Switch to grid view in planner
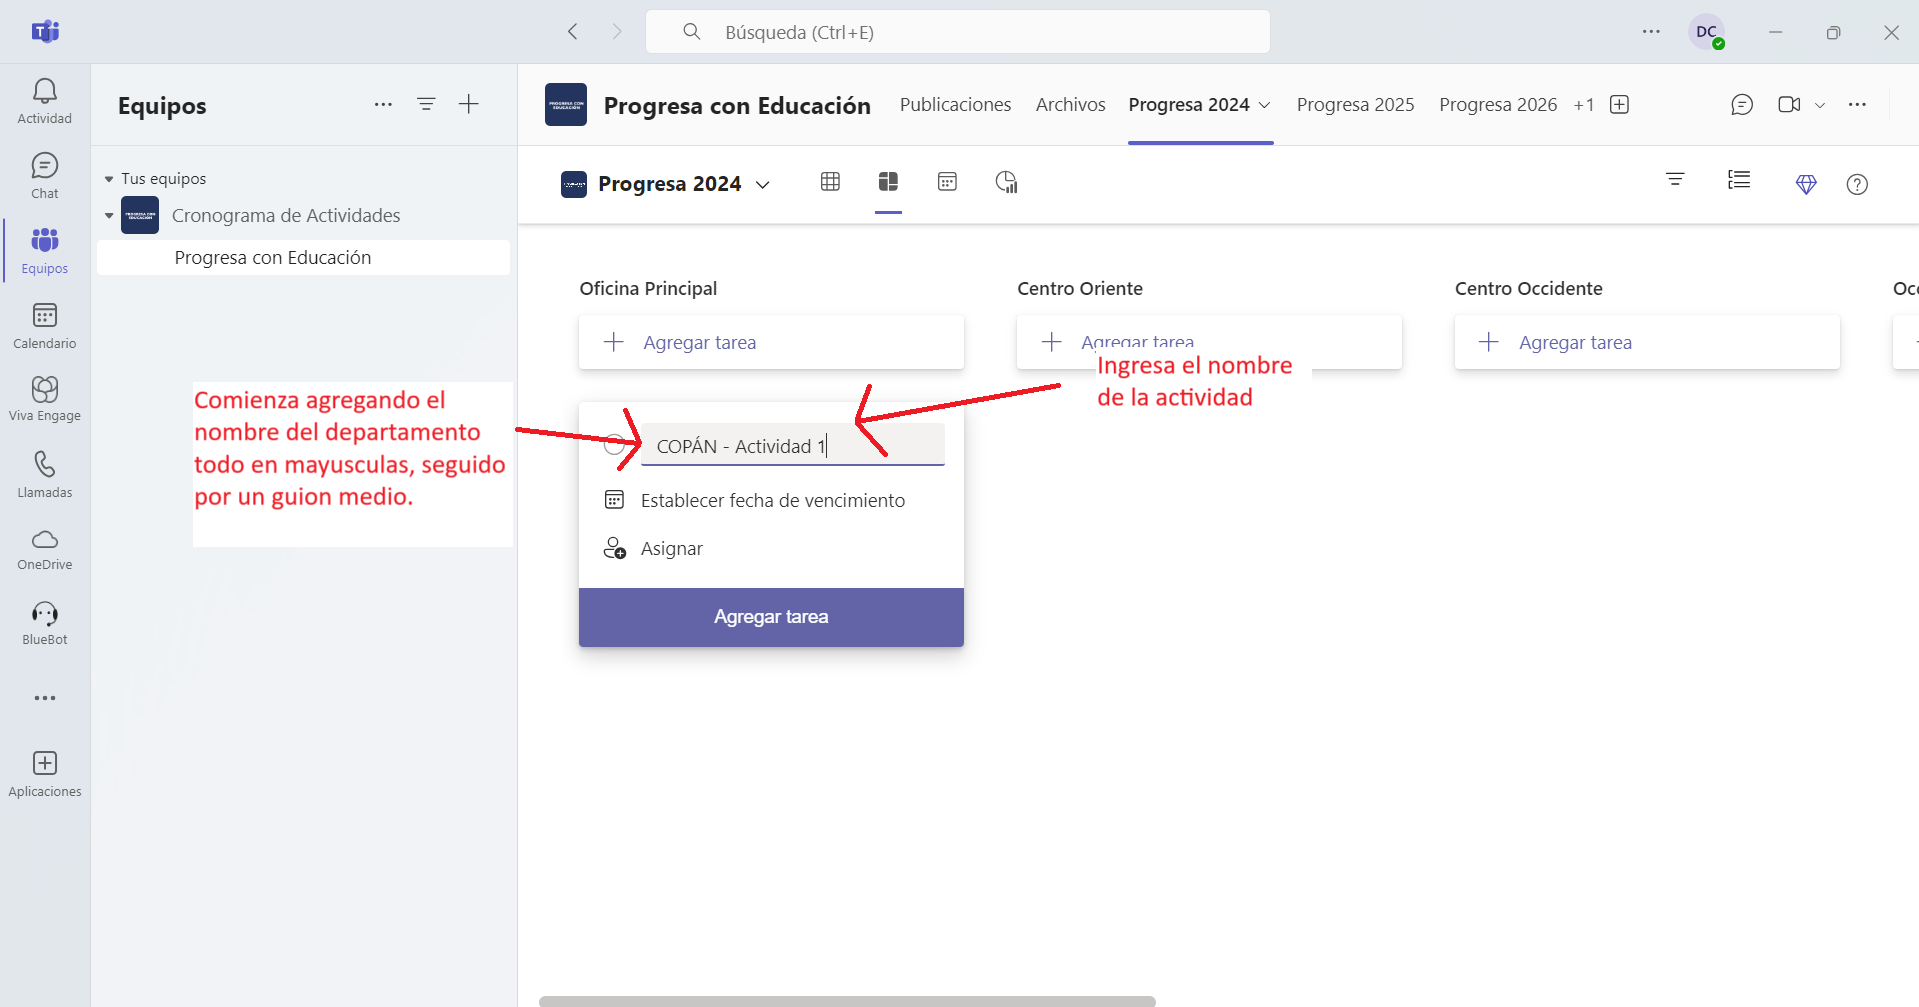Viewport: 1919px width, 1007px height. [x=830, y=182]
